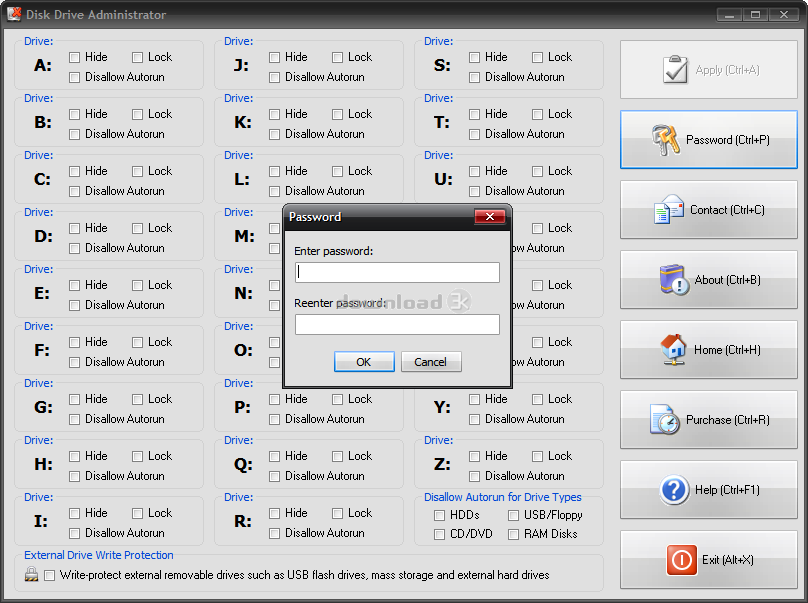Screen dimensions: 808x603
Task: Click the Help question mark icon
Action: pyautogui.click(x=674, y=490)
